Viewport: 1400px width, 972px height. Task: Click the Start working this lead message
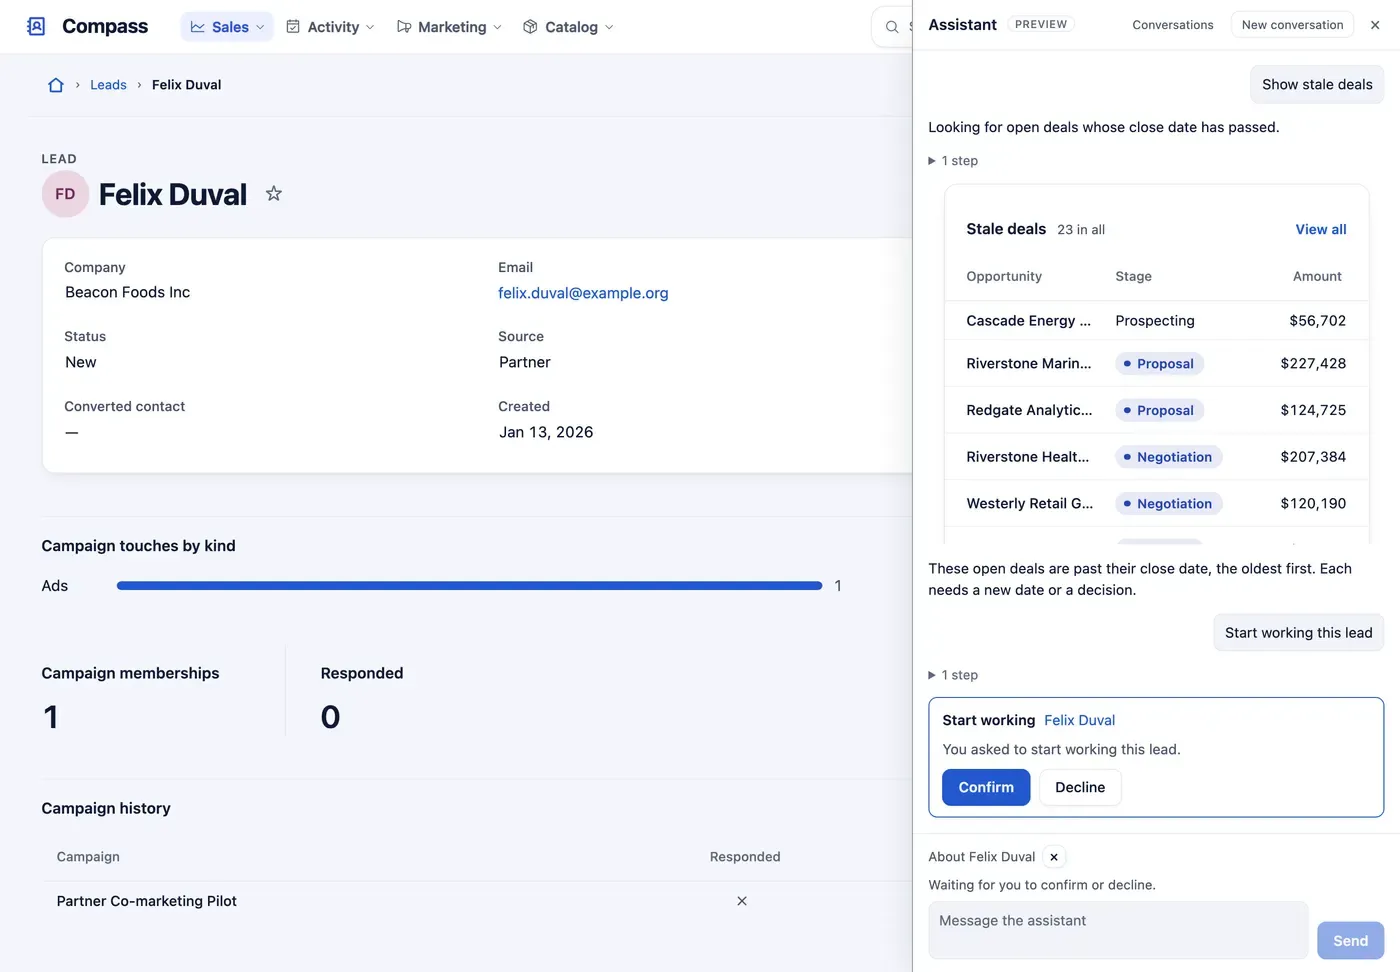(1298, 633)
